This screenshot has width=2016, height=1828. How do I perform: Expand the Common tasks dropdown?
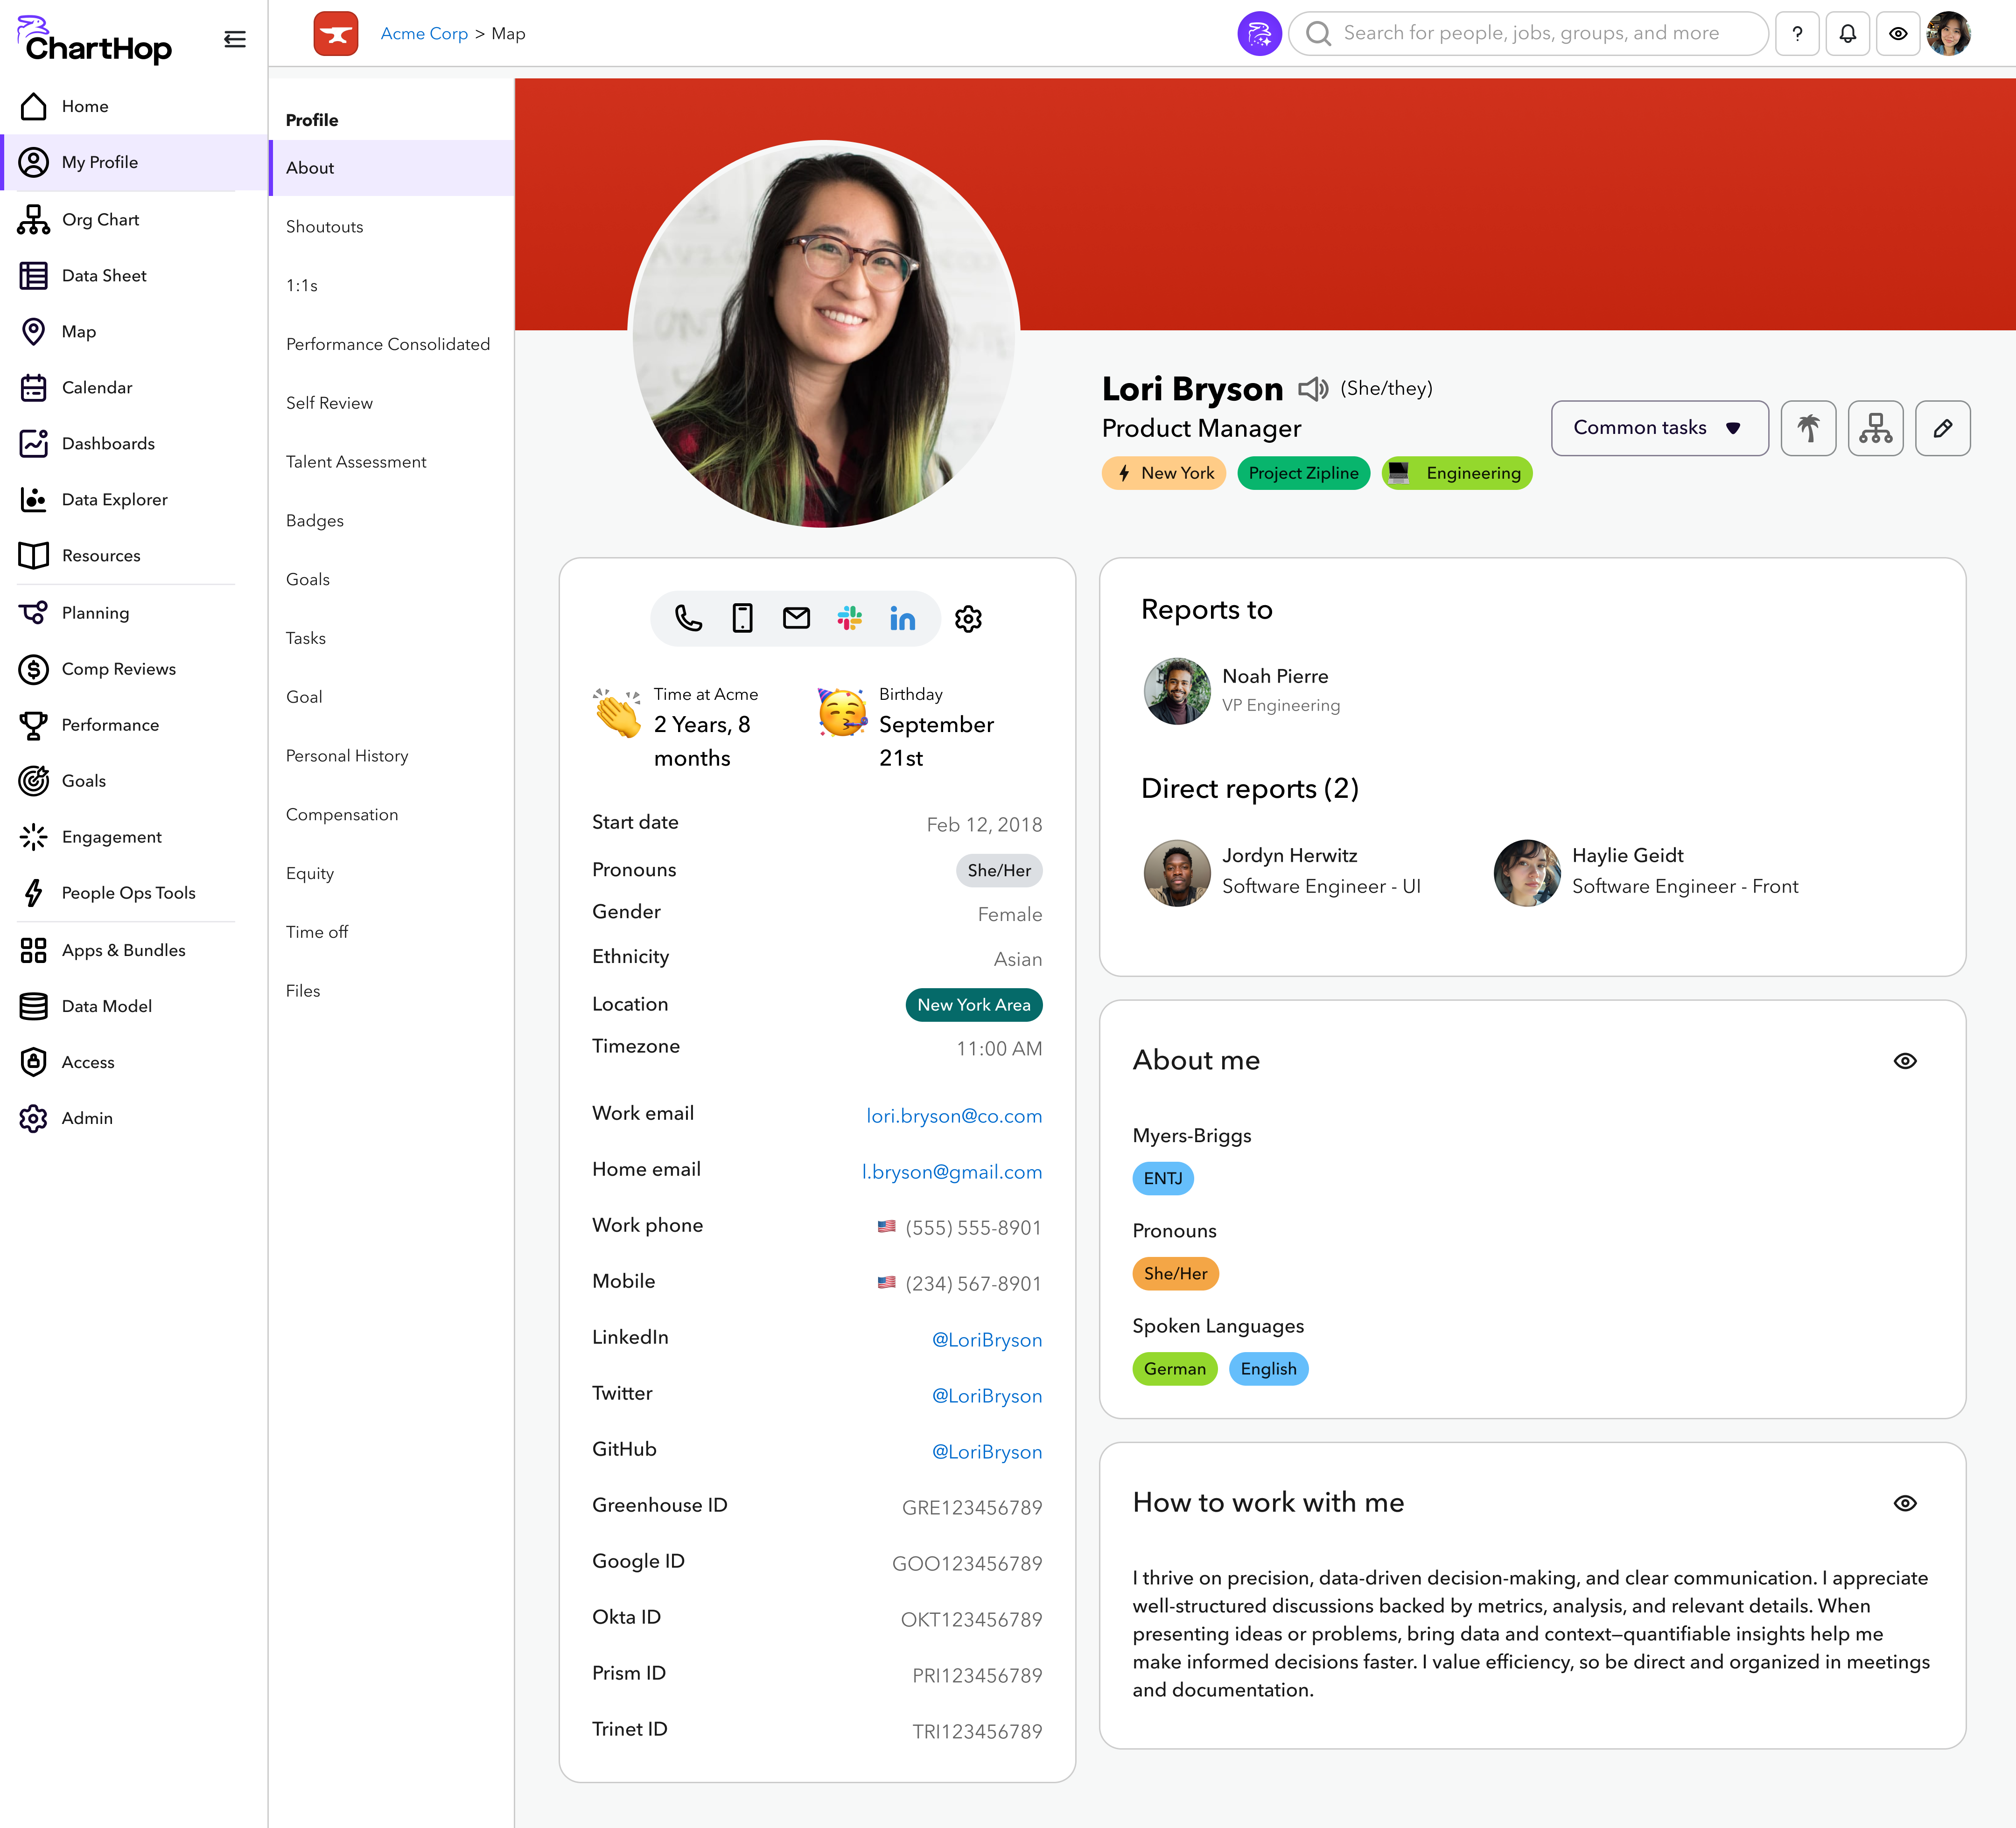click(x=1659, y=428)
